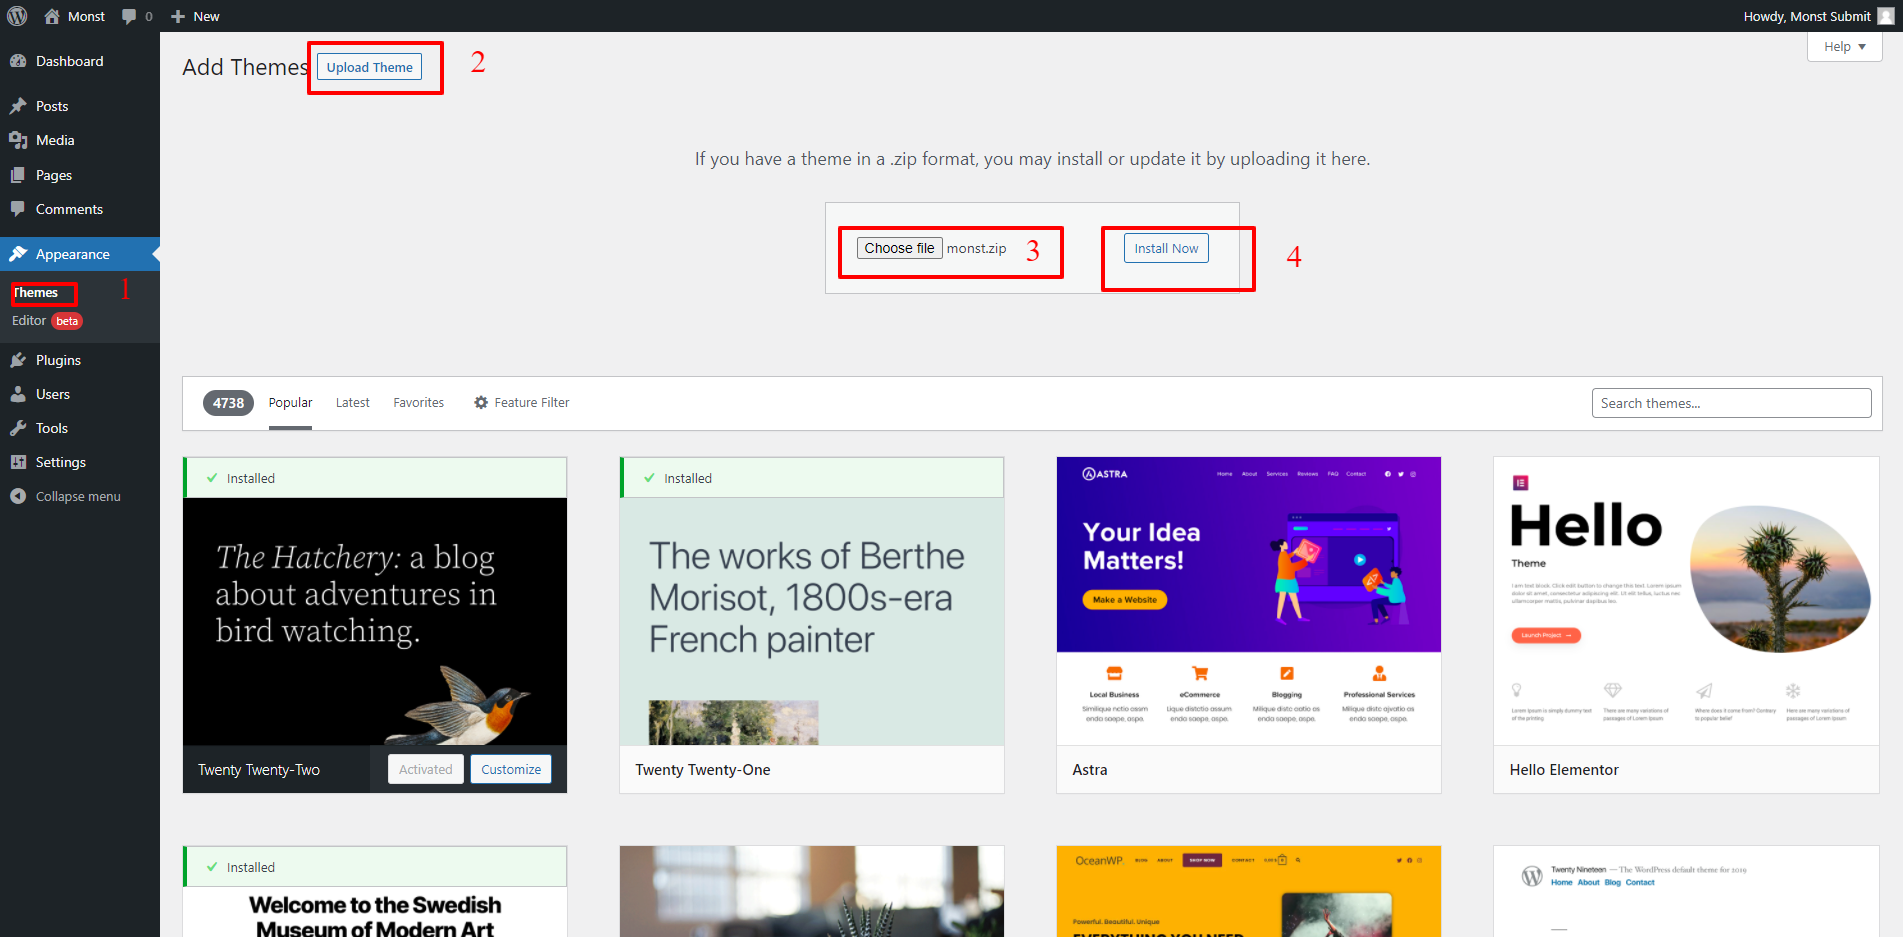Viewport: 1903px width, 937px height.
Task: Click the Tools wrench icon
Action: point(18,428)
